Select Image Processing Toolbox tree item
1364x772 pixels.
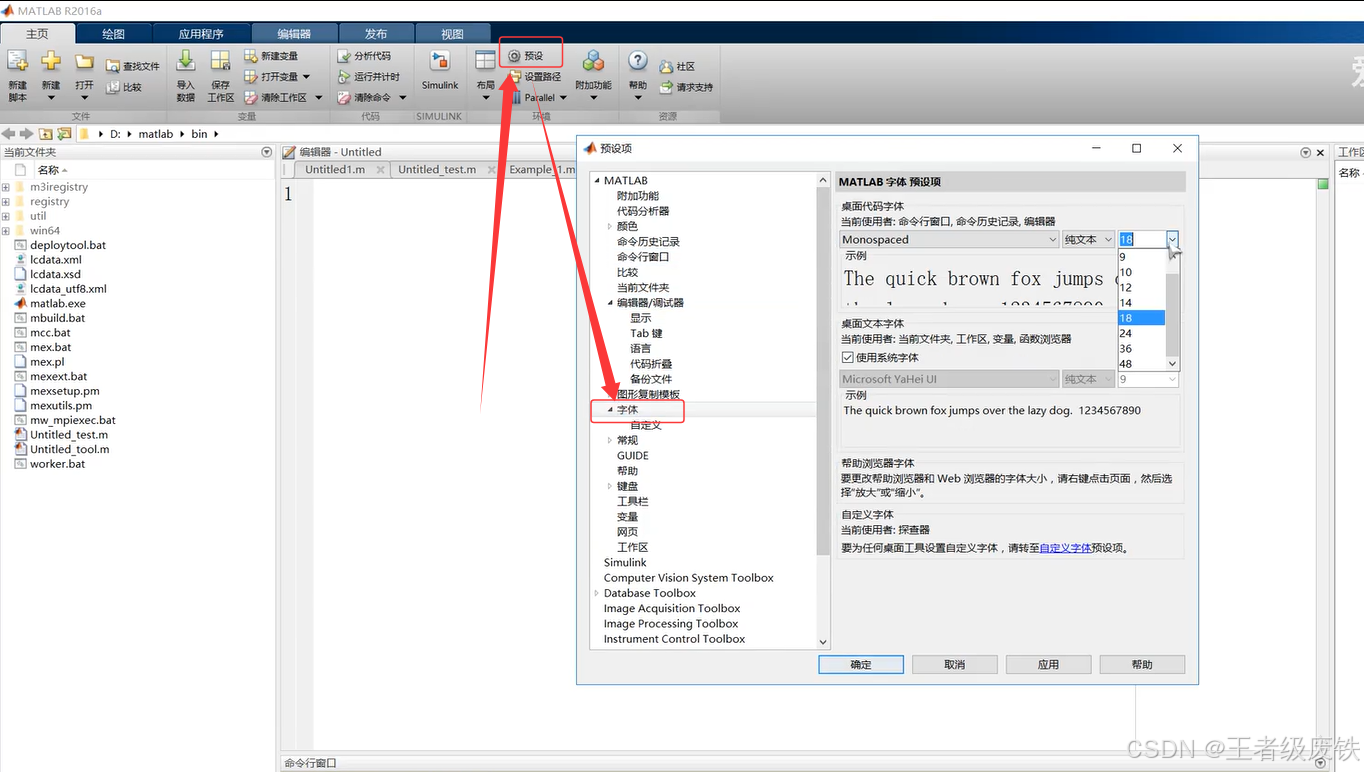[671, 624]
